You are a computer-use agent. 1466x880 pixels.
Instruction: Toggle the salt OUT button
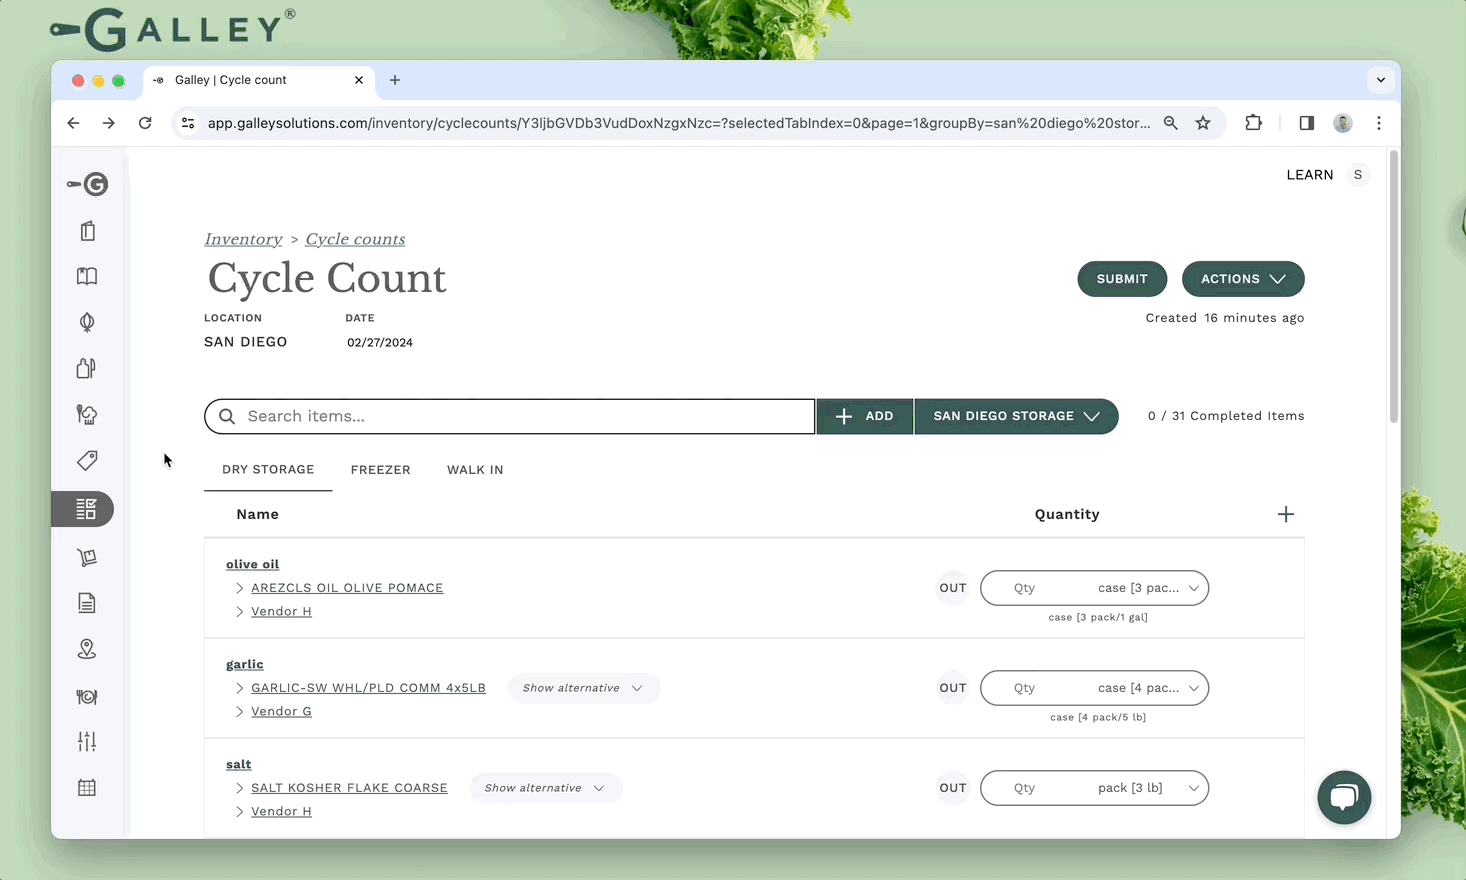(x=952, y=788)
